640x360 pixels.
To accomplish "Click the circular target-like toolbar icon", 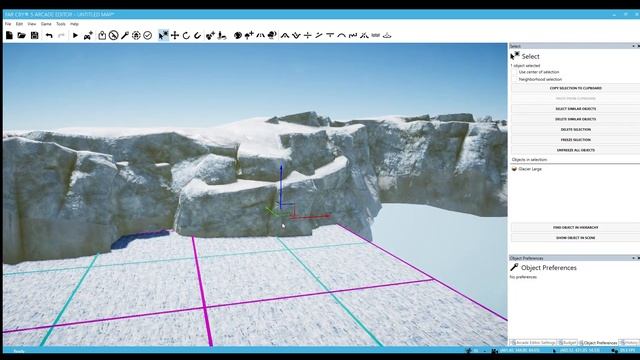I will click(x=136, y=36).
